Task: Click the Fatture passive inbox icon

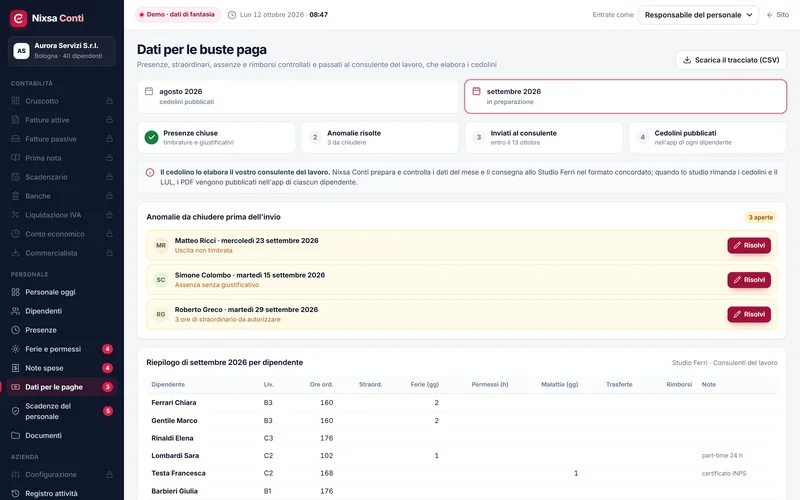Action: click(15, 139)
